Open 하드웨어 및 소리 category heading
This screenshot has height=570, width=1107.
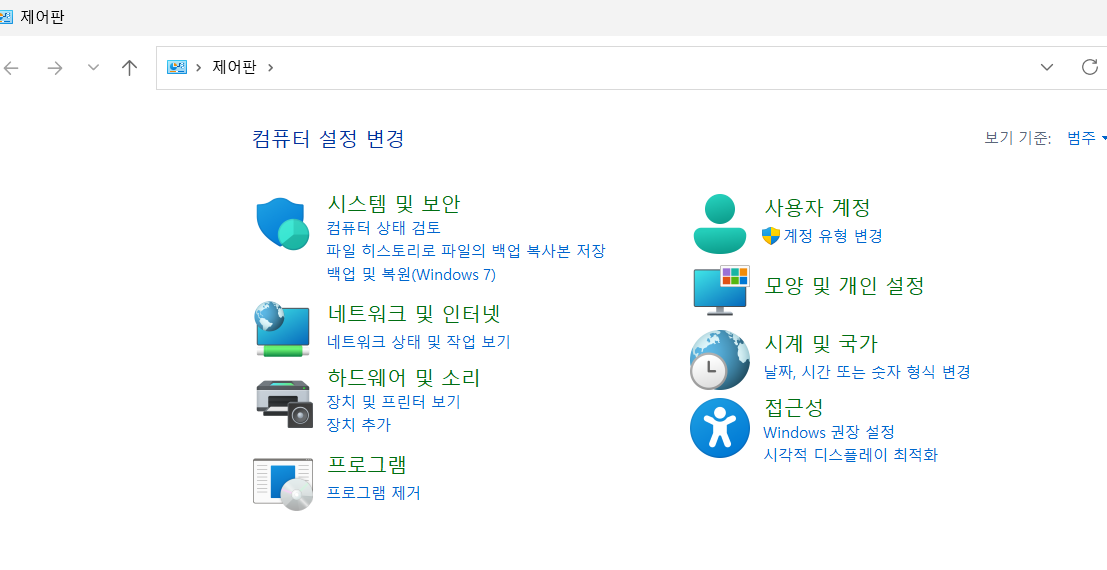tap(404, 378)
